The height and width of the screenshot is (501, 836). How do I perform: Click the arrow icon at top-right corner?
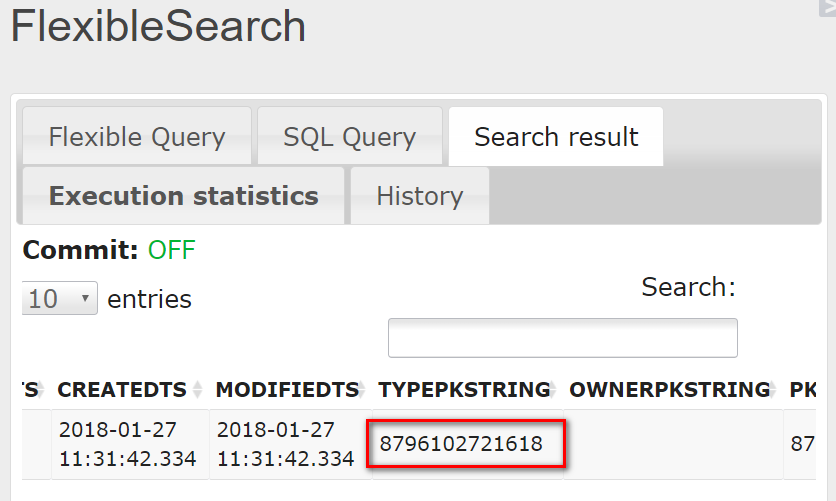tap(828, 7)
